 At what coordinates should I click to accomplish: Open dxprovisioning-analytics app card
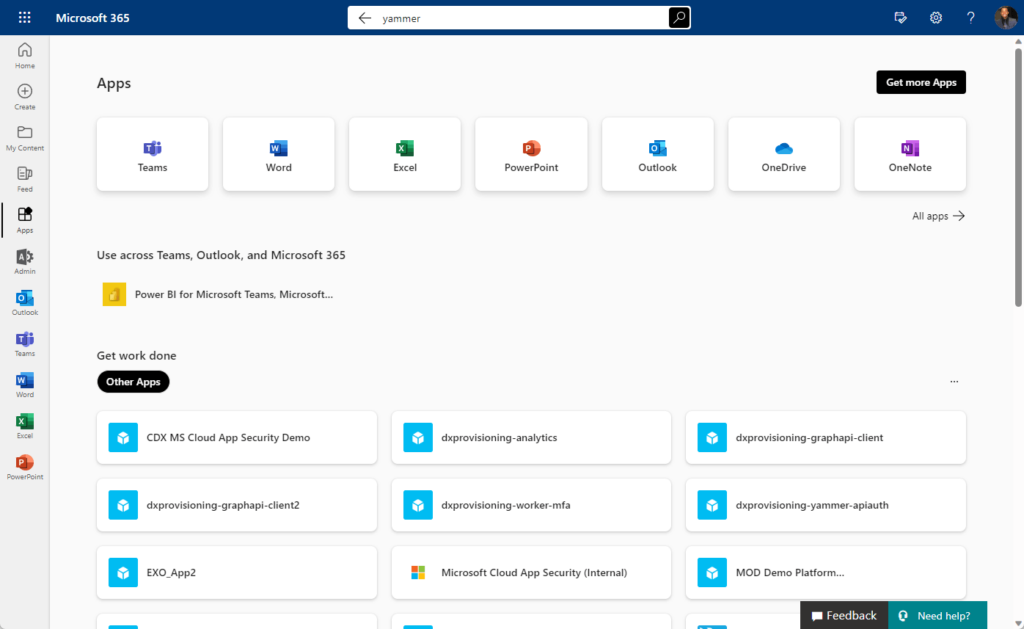pyautogui.click(x=531, y=438)
